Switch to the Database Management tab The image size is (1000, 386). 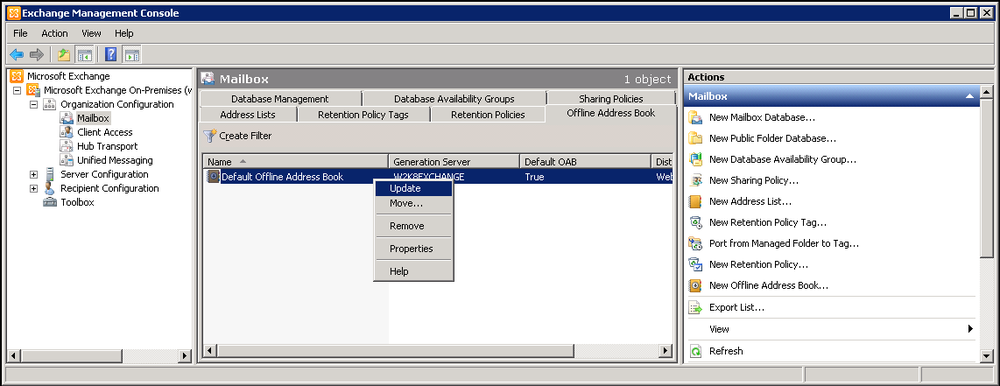coord(280,99)
